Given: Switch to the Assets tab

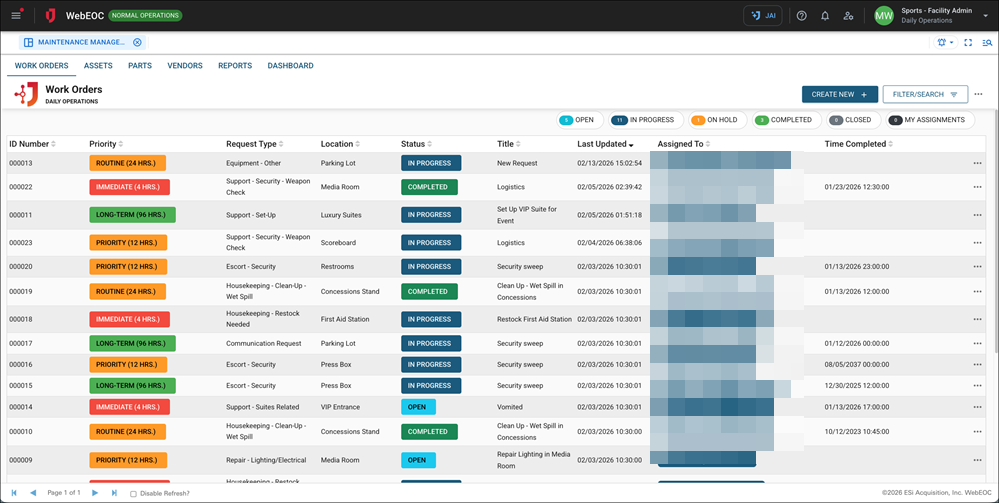Looking at the screenshot, I should click(98, 66).
